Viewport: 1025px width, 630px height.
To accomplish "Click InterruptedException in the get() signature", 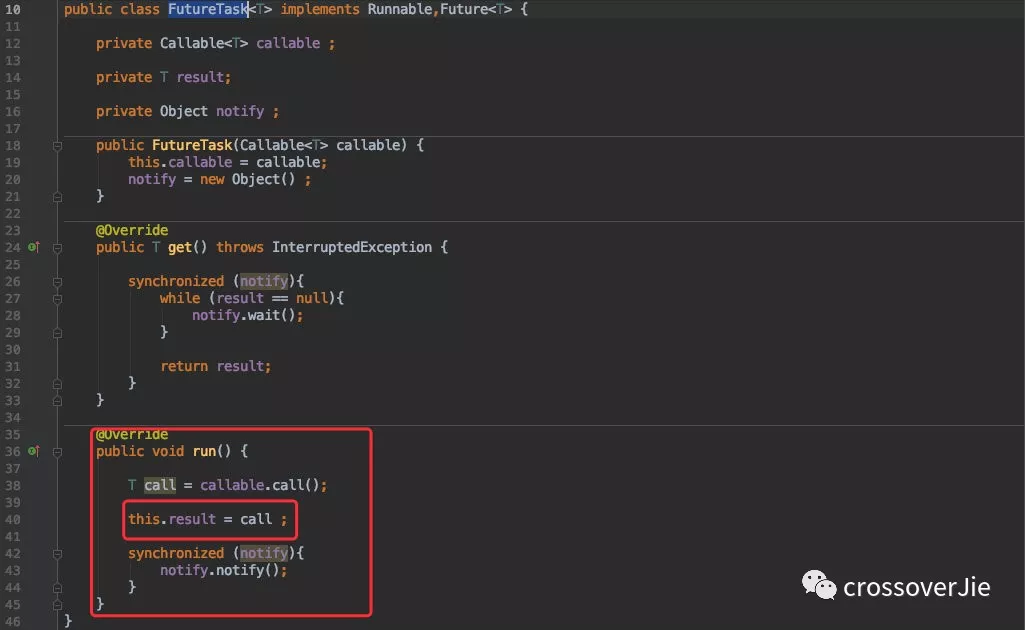I will 352,247.
